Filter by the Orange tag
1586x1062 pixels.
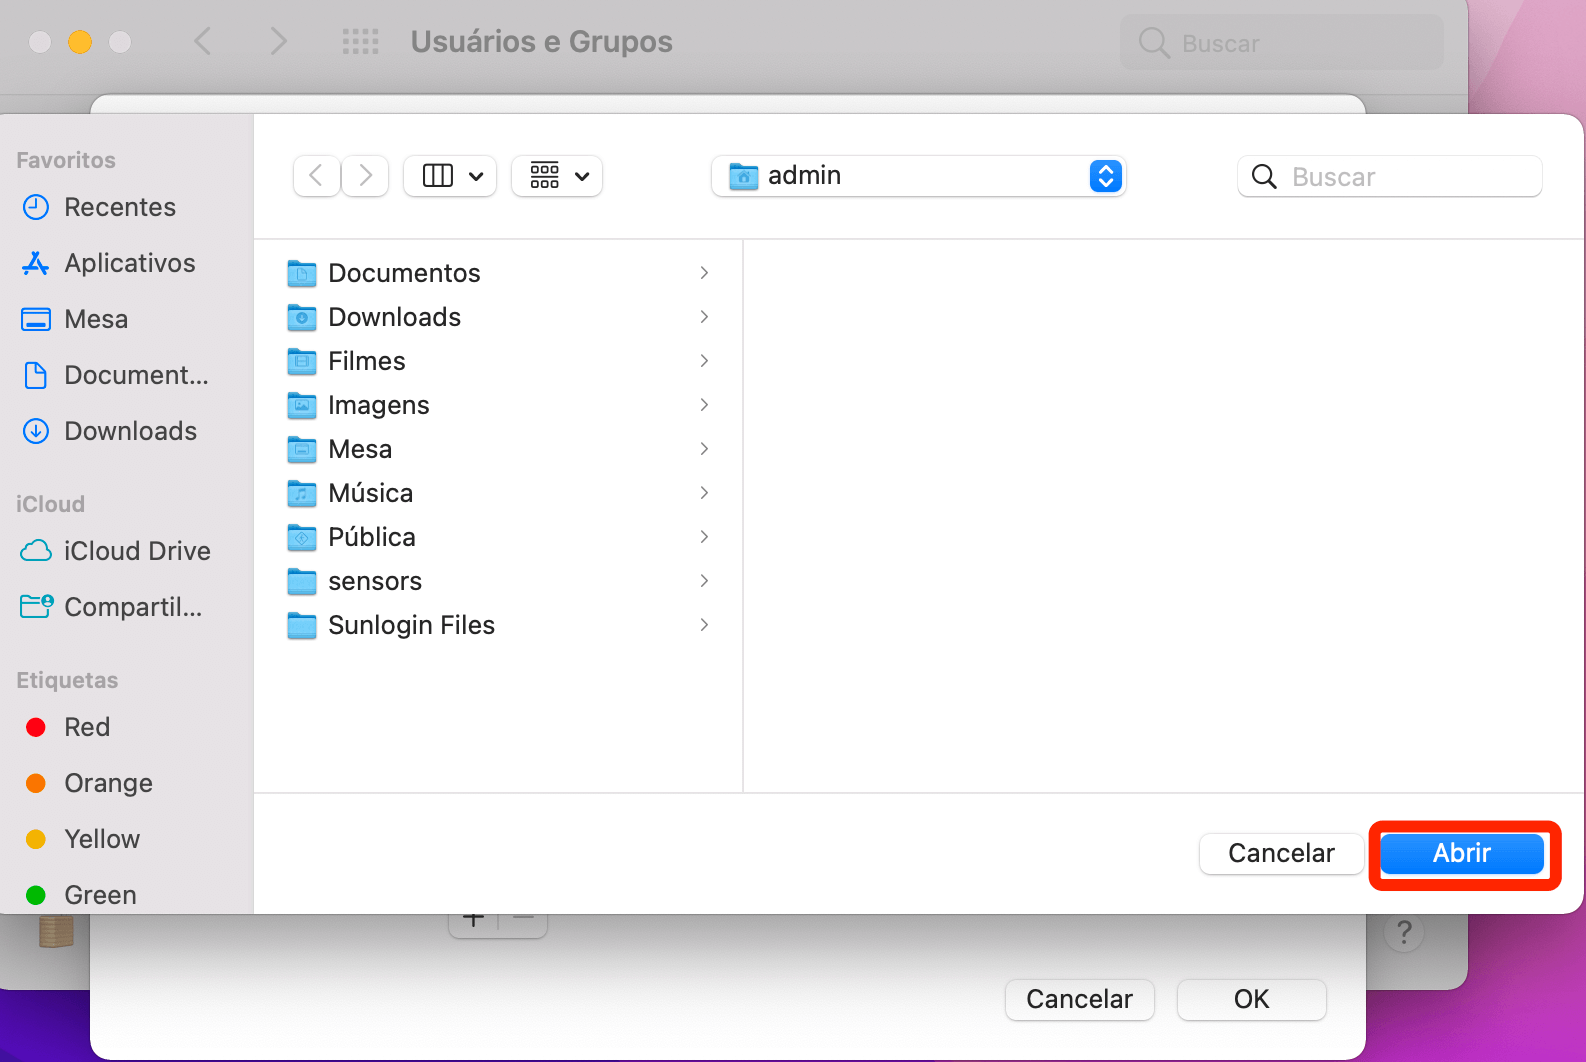pos(108,783)
